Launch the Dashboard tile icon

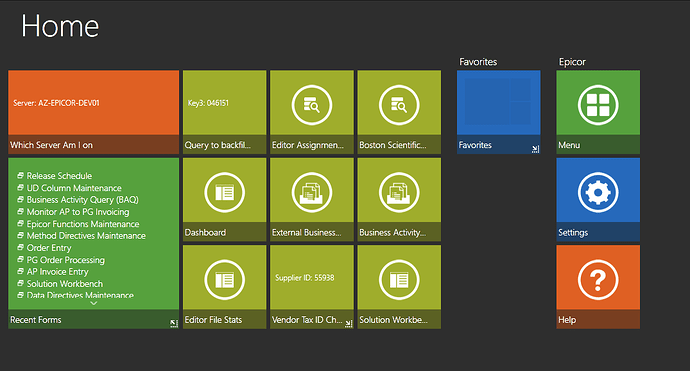pos(224,192)
